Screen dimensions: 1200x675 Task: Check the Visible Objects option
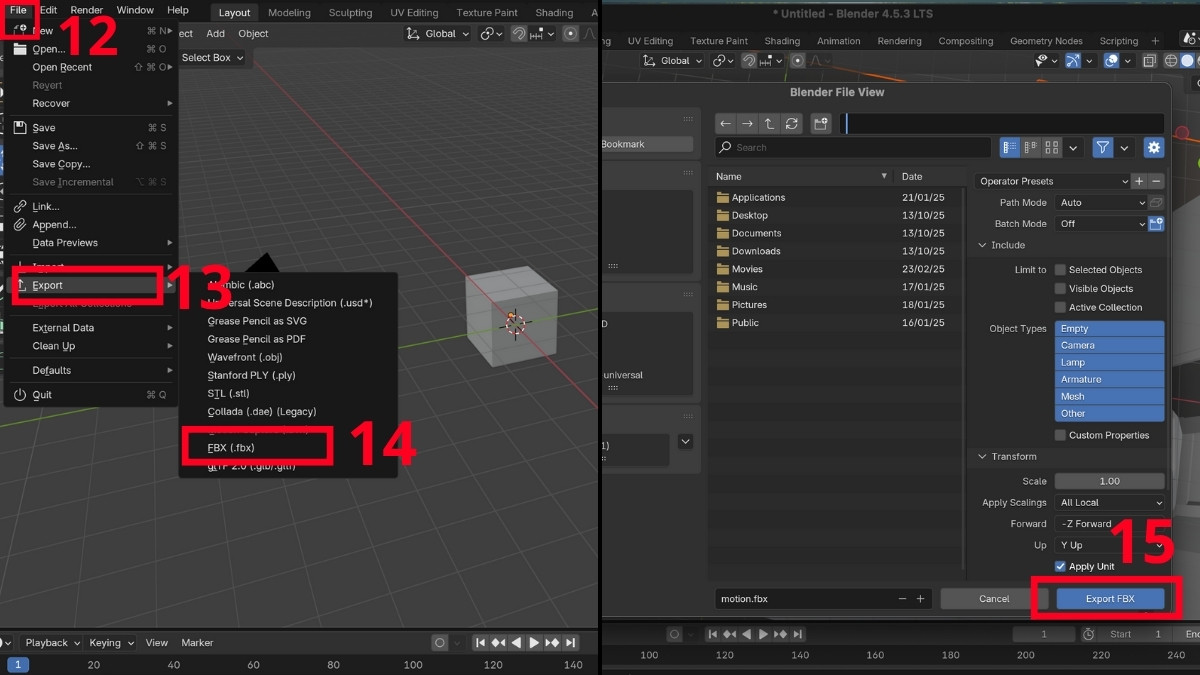[x=1060, y=289]
